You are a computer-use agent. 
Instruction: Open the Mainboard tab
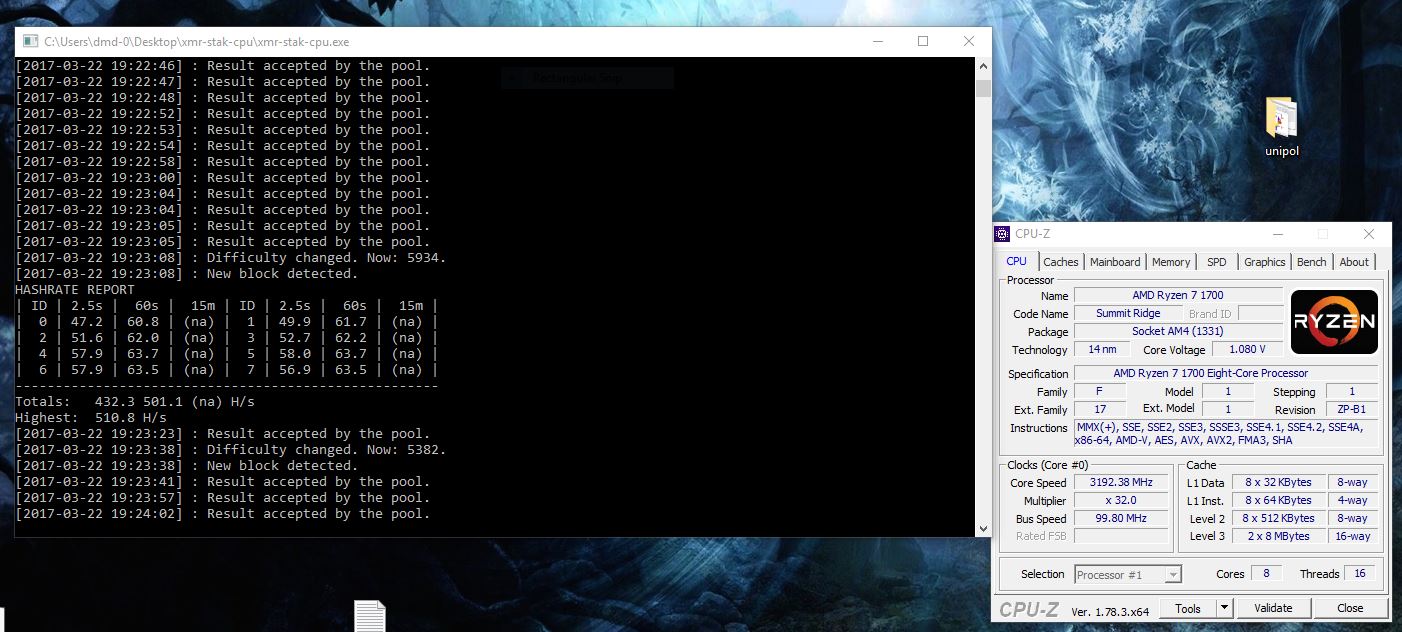pos(1115,262)
